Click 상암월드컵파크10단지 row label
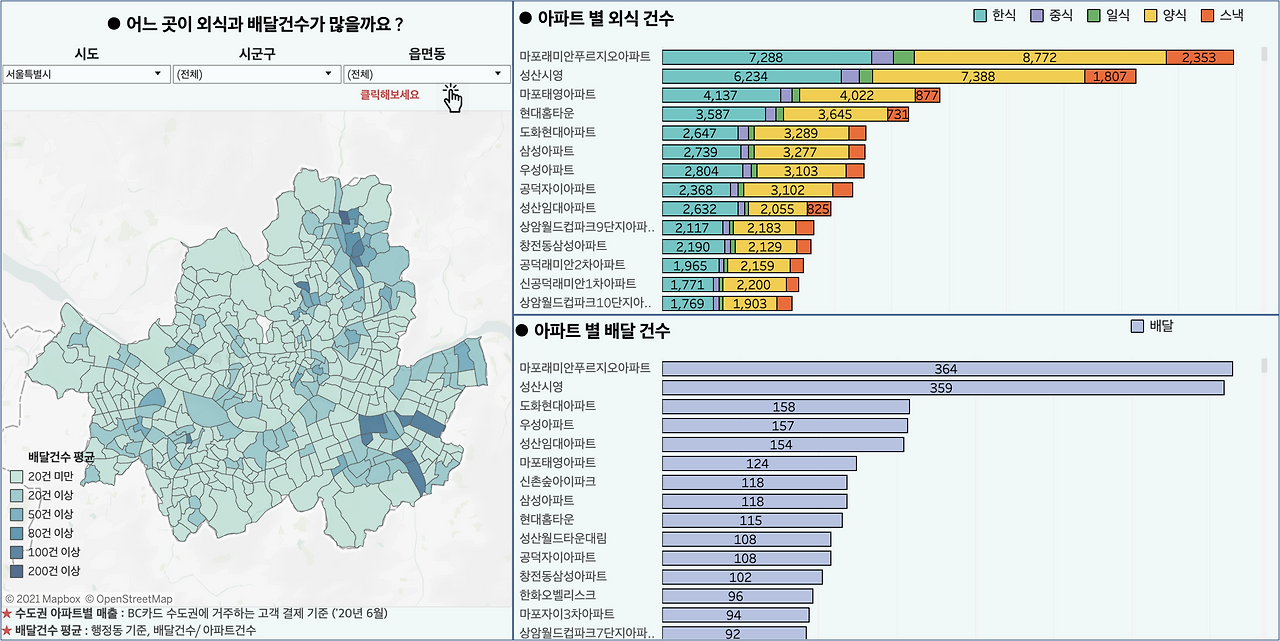Image resolution: width=1280 pixels, height=641 pixels. (587, 302)
